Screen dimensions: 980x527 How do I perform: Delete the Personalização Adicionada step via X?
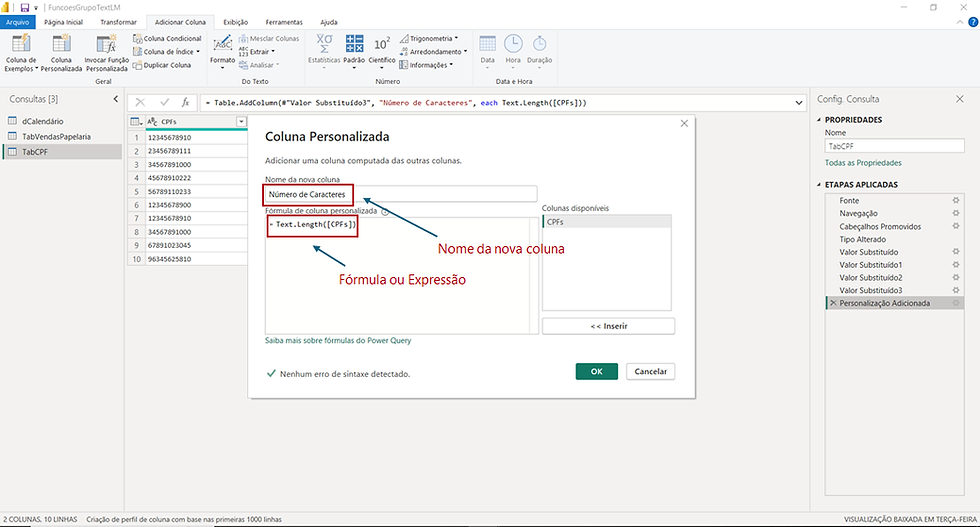(832, 303)
